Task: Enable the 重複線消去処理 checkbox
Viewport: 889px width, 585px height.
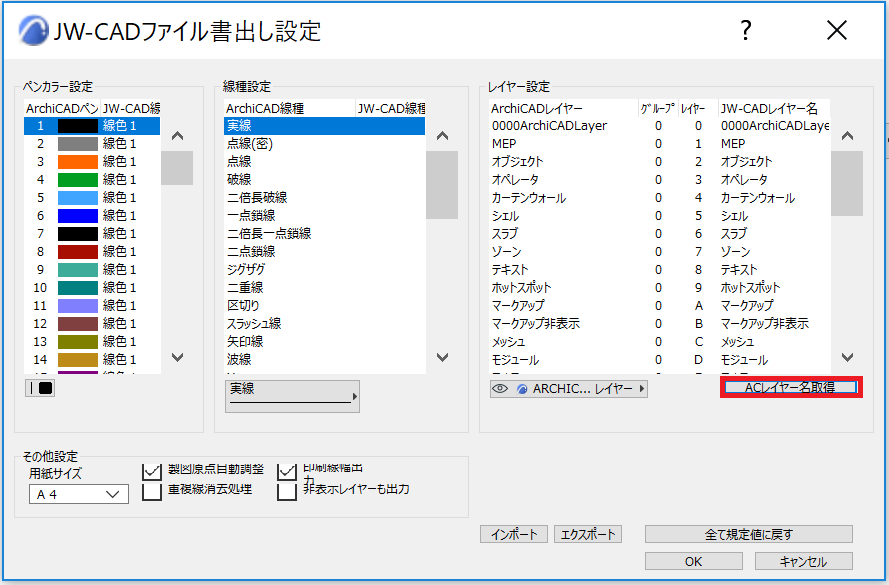Action: point(152,491)
